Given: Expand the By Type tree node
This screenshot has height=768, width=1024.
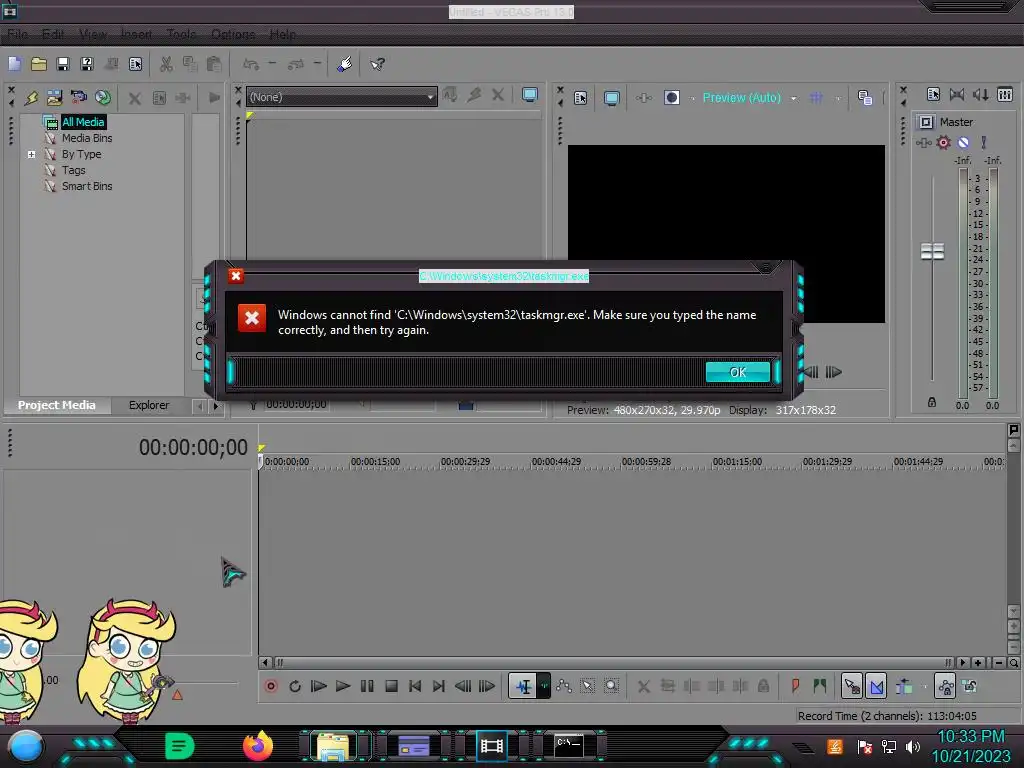Looking at the screenshot, I should click(x=31, y=155).
